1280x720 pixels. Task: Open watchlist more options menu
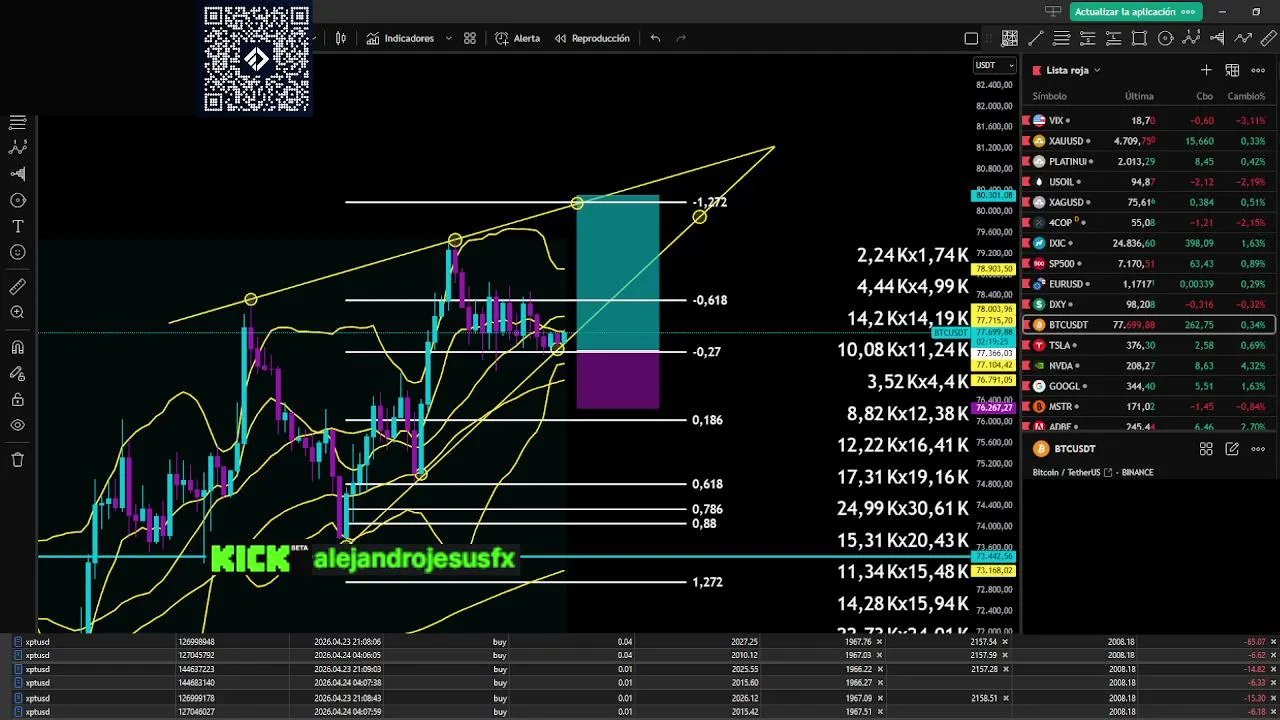click(x=1258, y=70)
